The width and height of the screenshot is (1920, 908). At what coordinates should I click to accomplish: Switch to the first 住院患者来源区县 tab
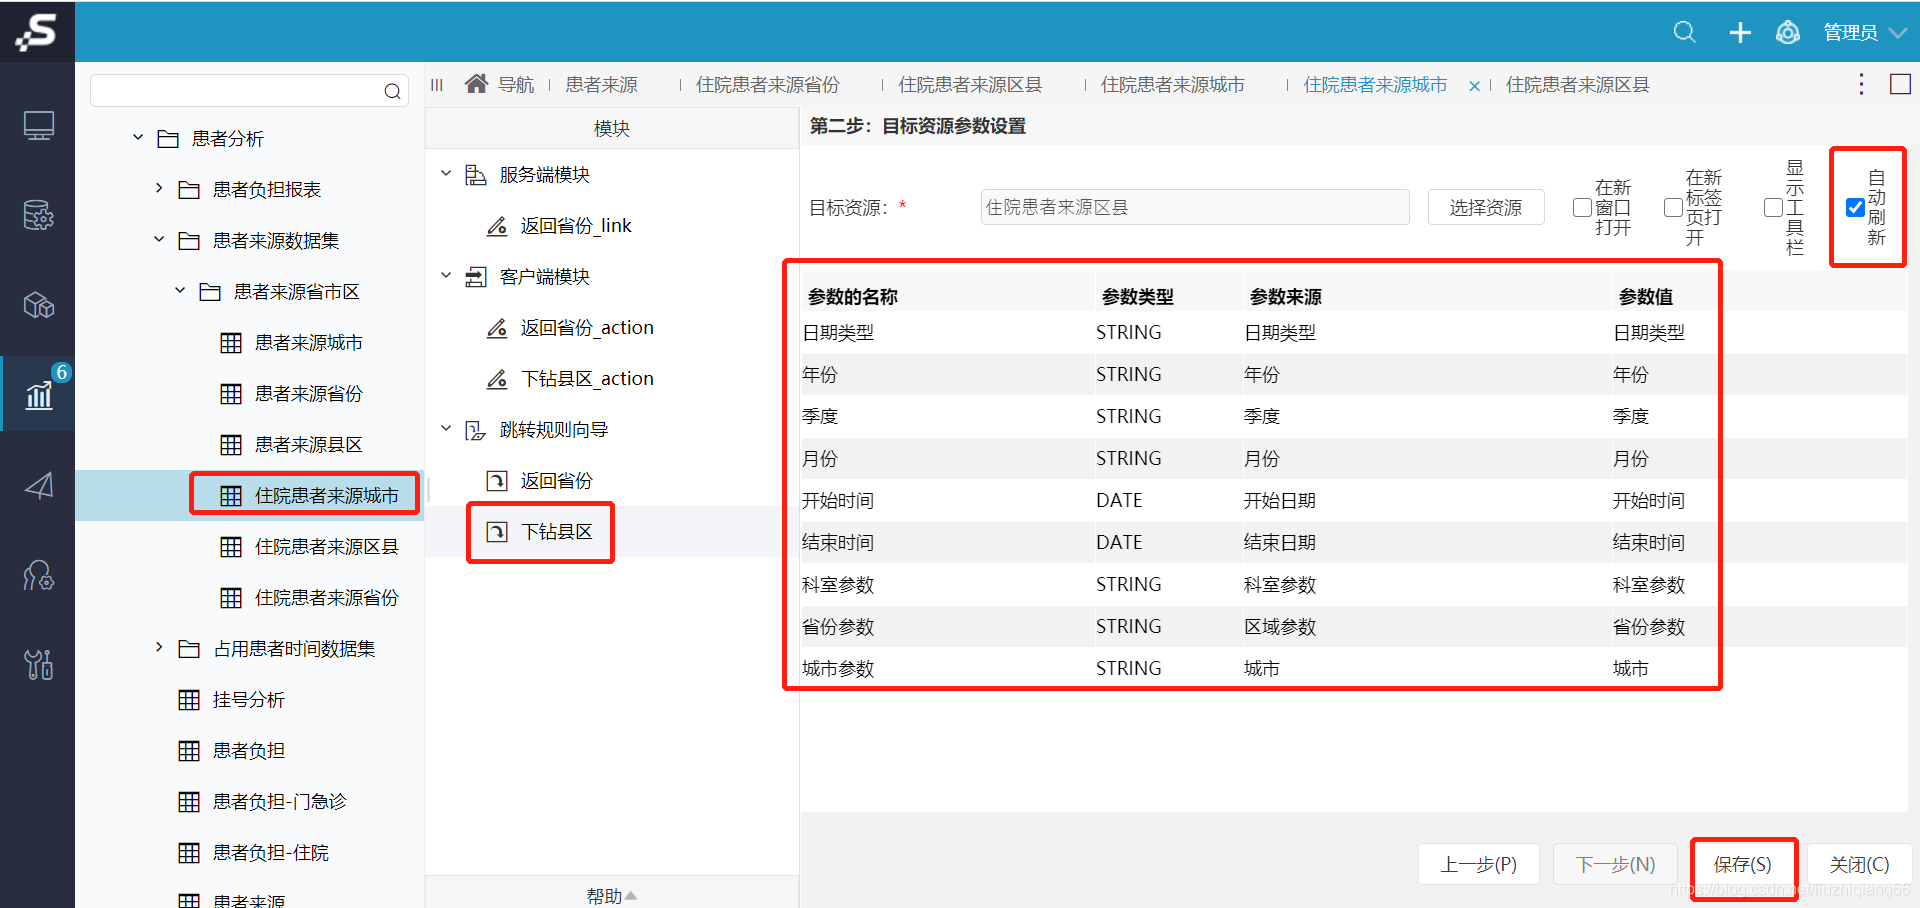970,85
